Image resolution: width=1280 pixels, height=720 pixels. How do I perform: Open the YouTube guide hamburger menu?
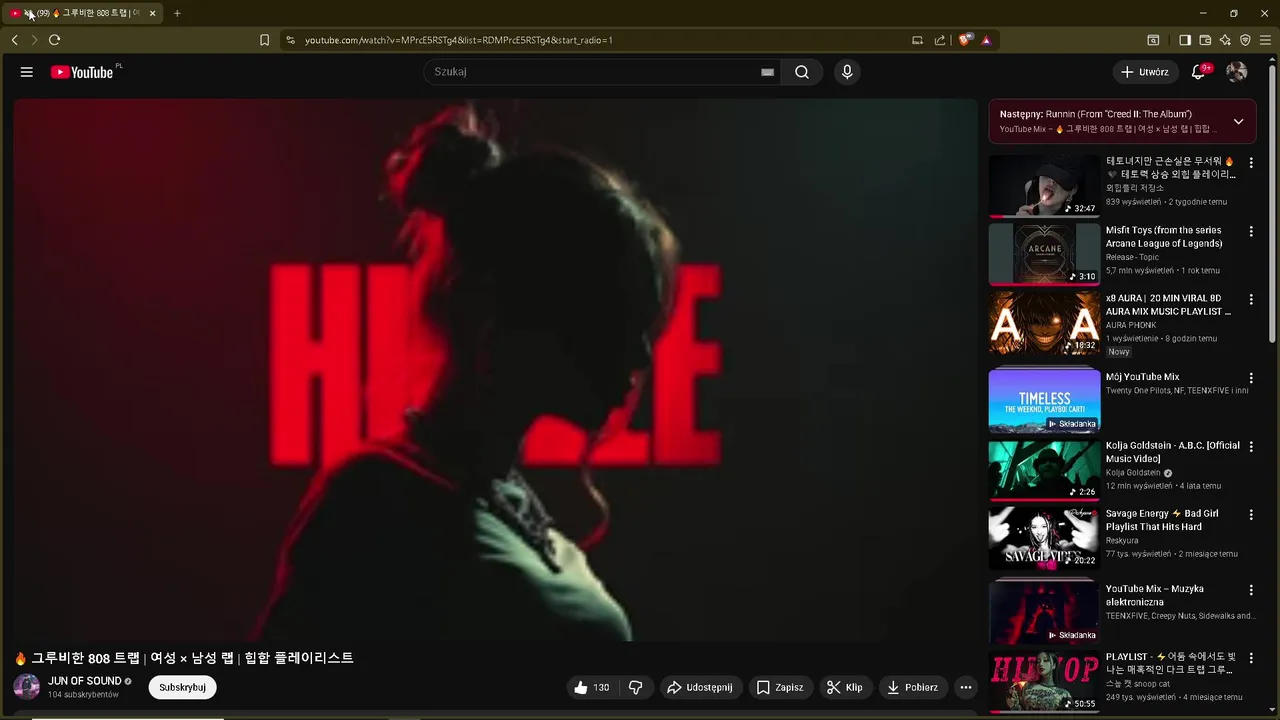pos(27,72)
